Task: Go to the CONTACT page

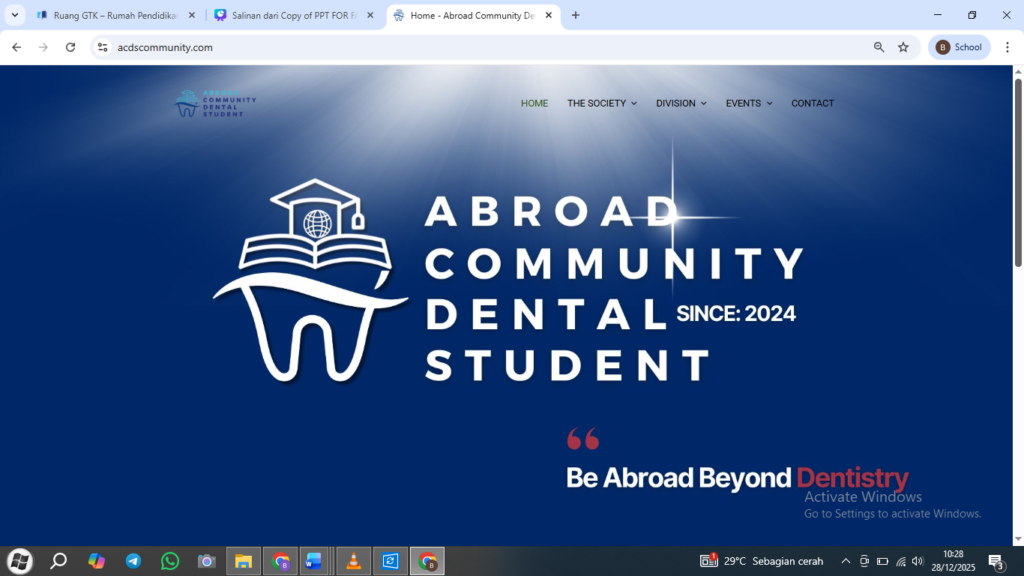Action: tap(812, 103)
